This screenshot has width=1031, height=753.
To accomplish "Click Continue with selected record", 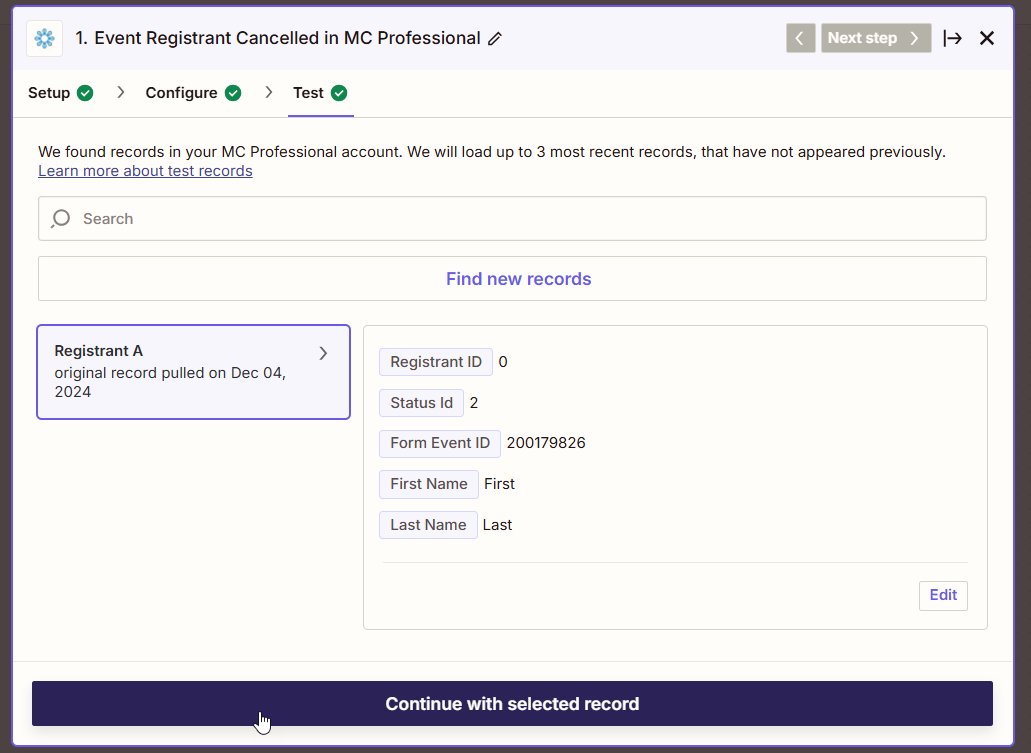I will [512, 704].
